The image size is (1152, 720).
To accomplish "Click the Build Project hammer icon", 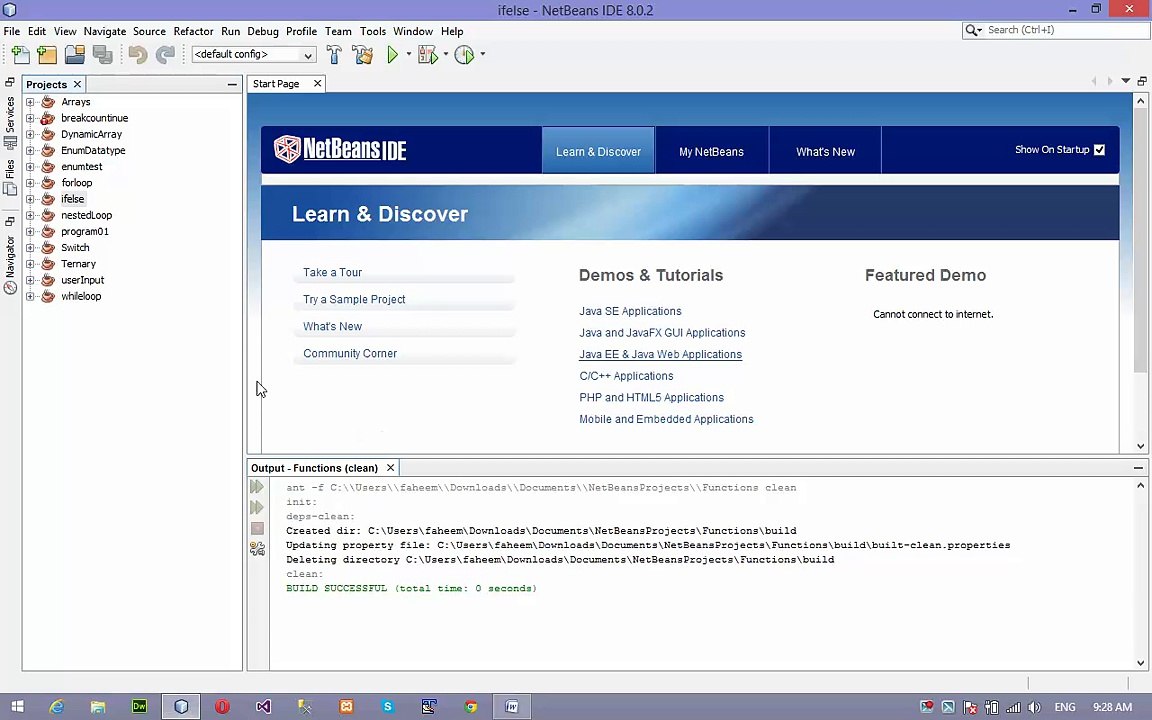I will tap(334, 54).
